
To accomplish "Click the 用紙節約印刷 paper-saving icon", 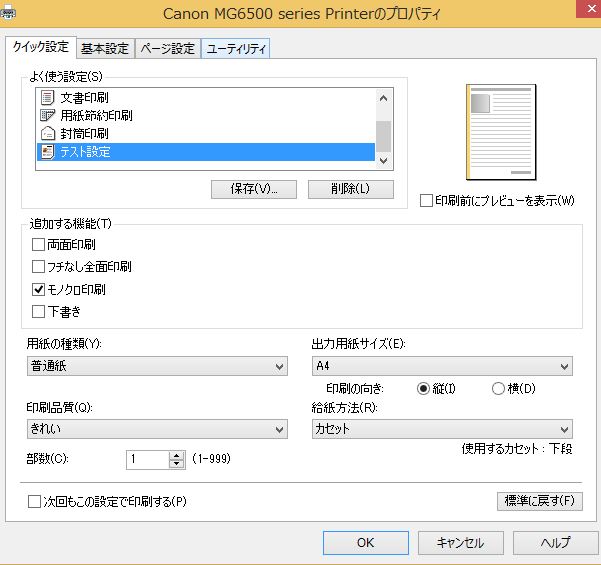I will (x=48, y=115).
